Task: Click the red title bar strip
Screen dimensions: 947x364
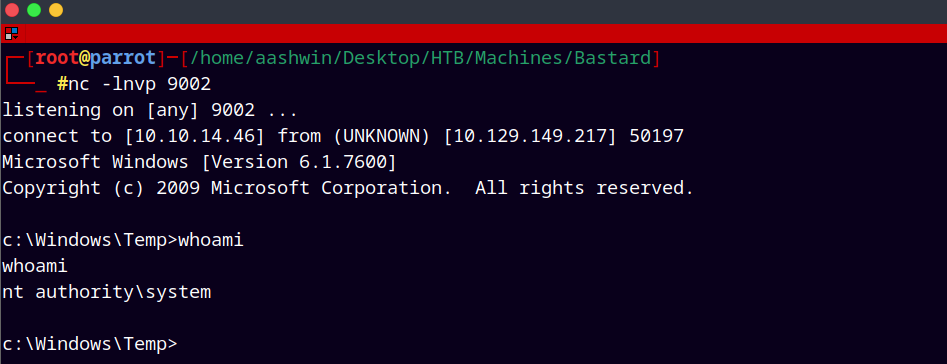Action: (474, 33)
